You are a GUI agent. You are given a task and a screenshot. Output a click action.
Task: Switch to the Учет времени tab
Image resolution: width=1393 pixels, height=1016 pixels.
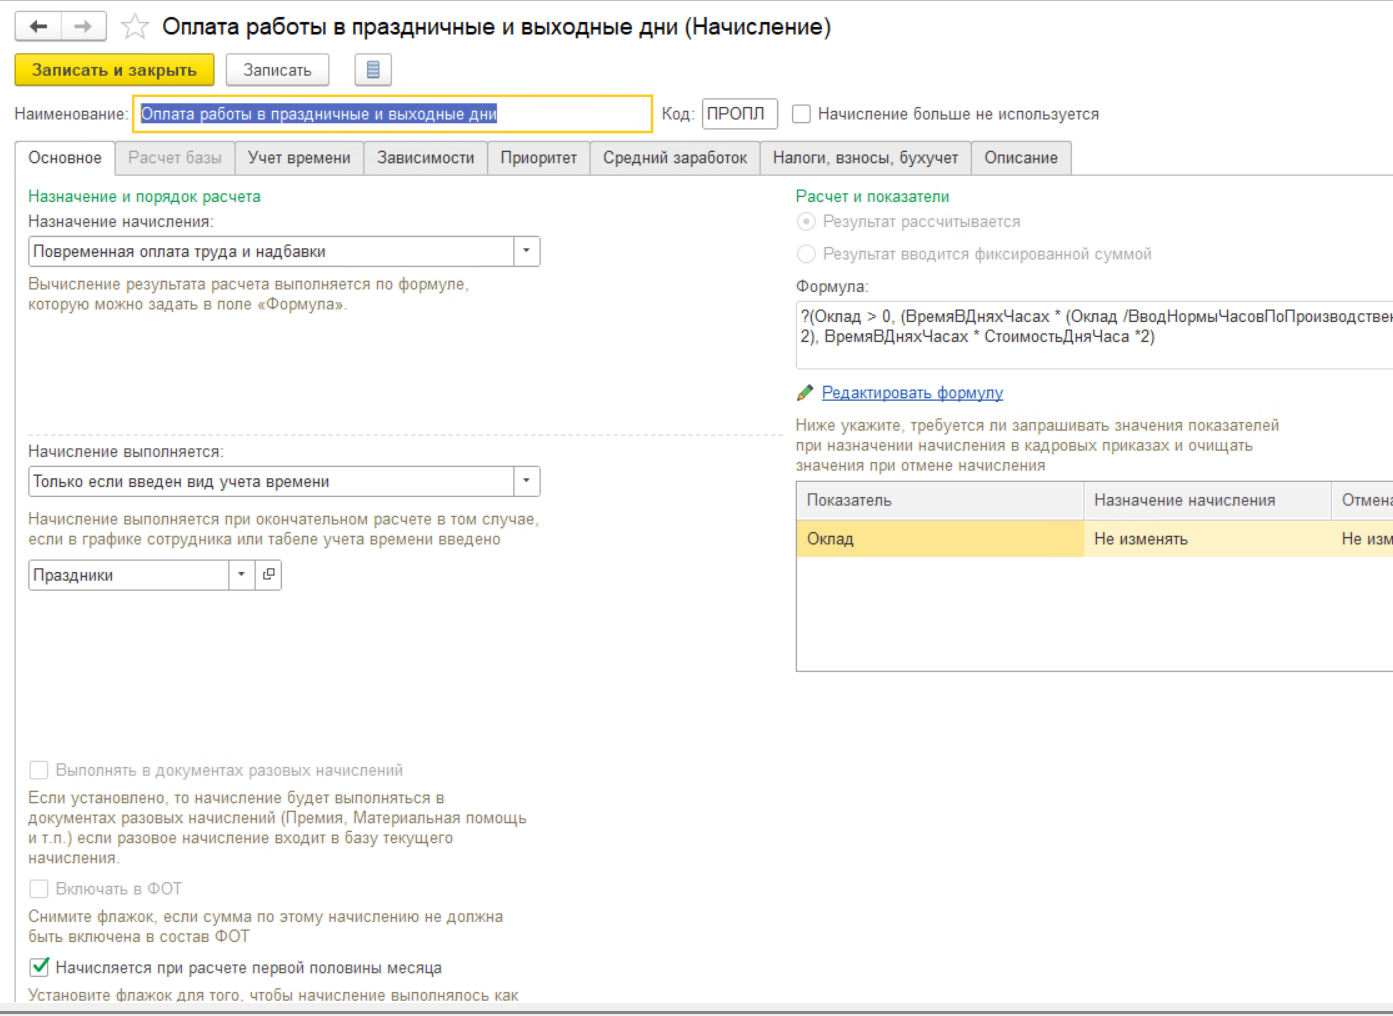coord(299,158)
